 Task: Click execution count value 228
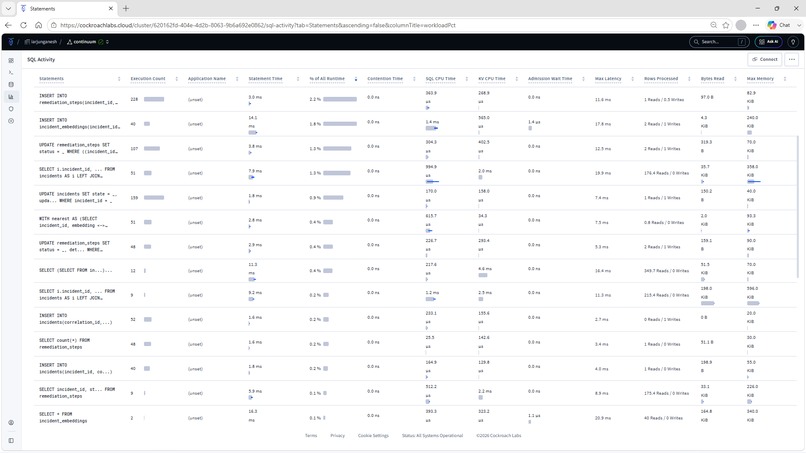tap(134, 99)
